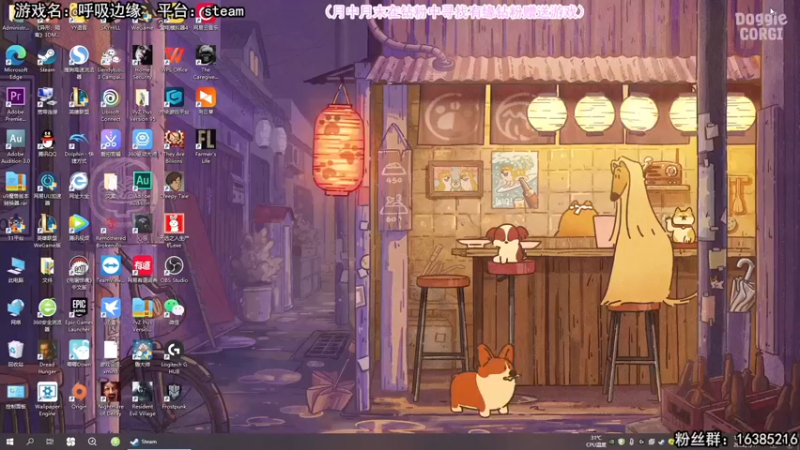The image size is (800, 450).
Task: Open the They Are Billions game icon
Action: (x=174, y=146)
